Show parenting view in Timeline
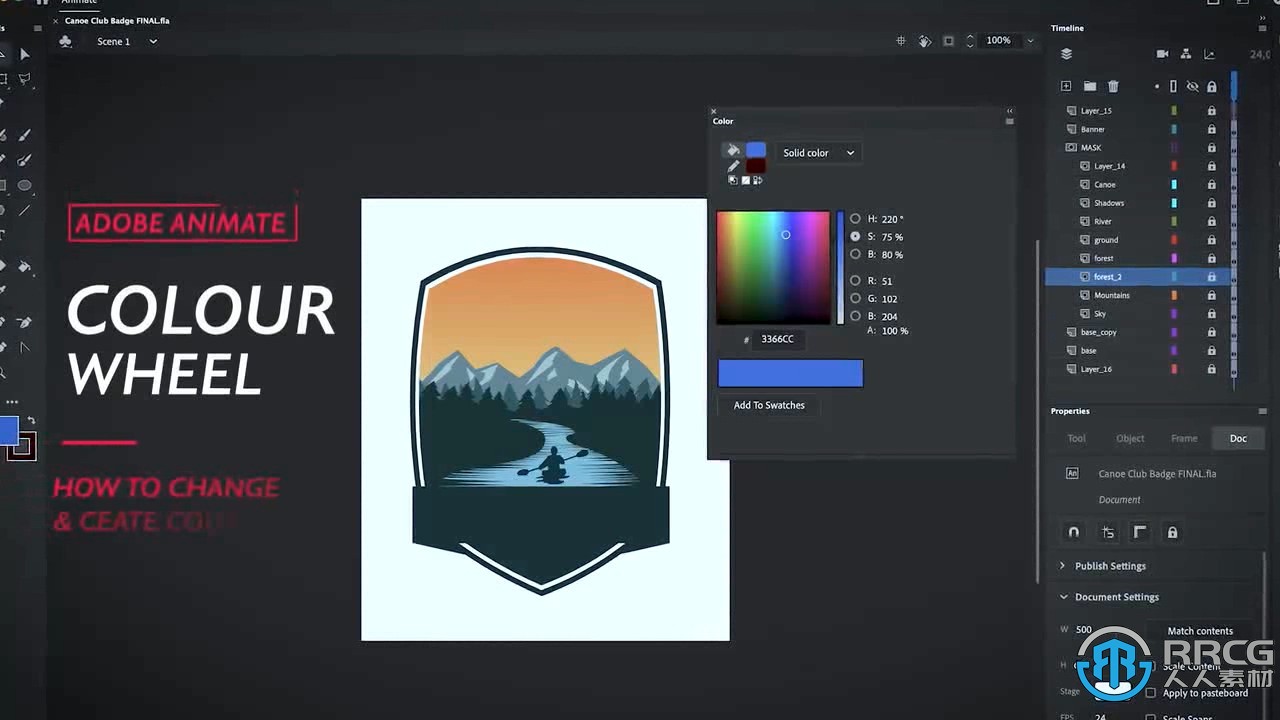 point(1186,54)
